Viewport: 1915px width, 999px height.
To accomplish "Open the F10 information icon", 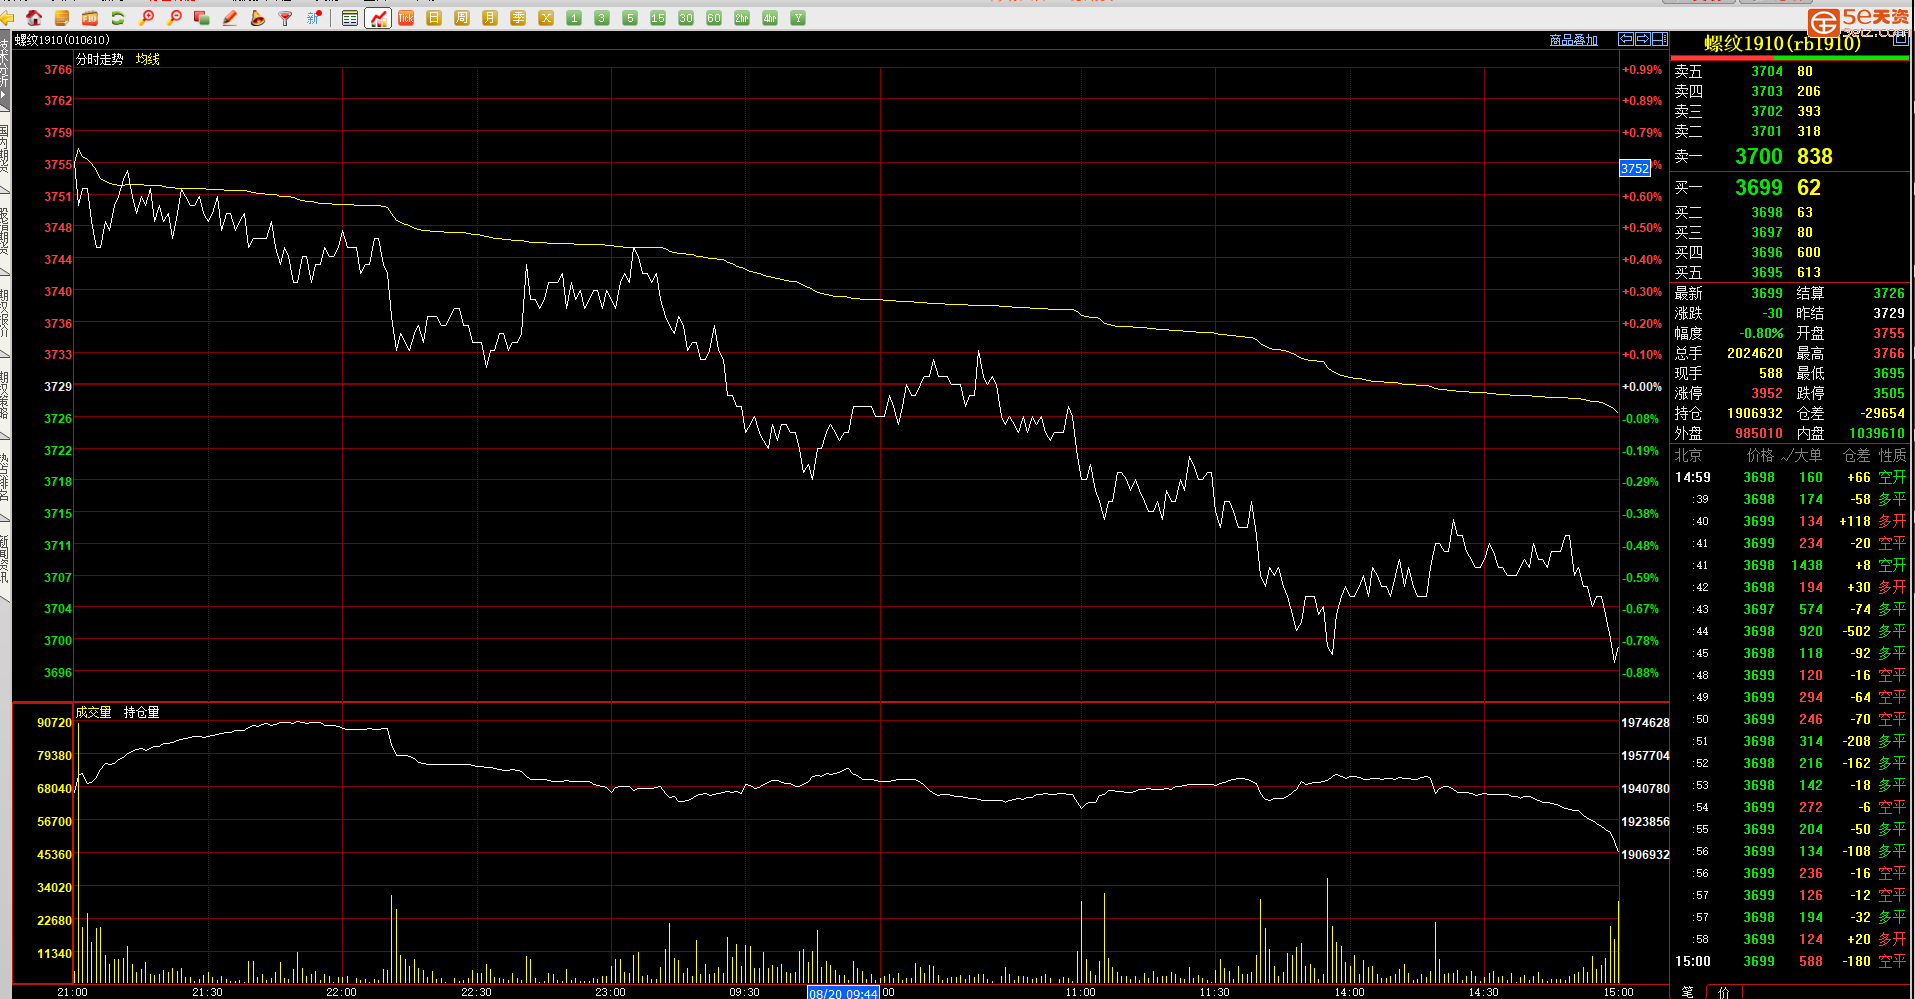I will point(90,18).
